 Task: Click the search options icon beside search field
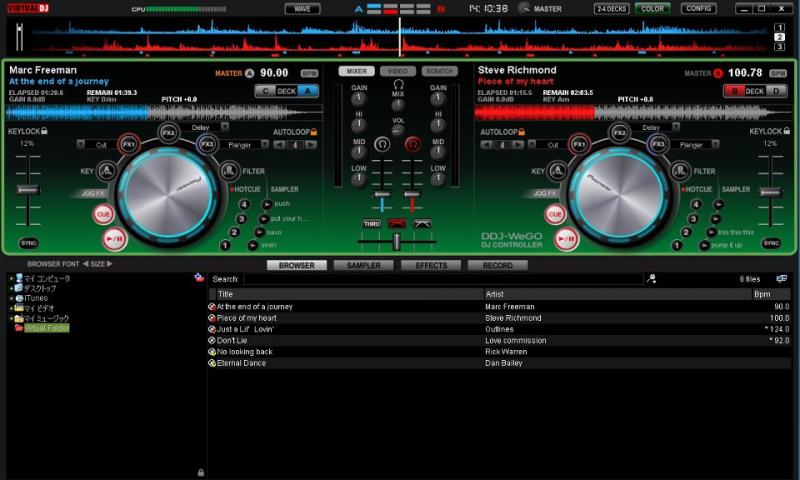(652, 279)
